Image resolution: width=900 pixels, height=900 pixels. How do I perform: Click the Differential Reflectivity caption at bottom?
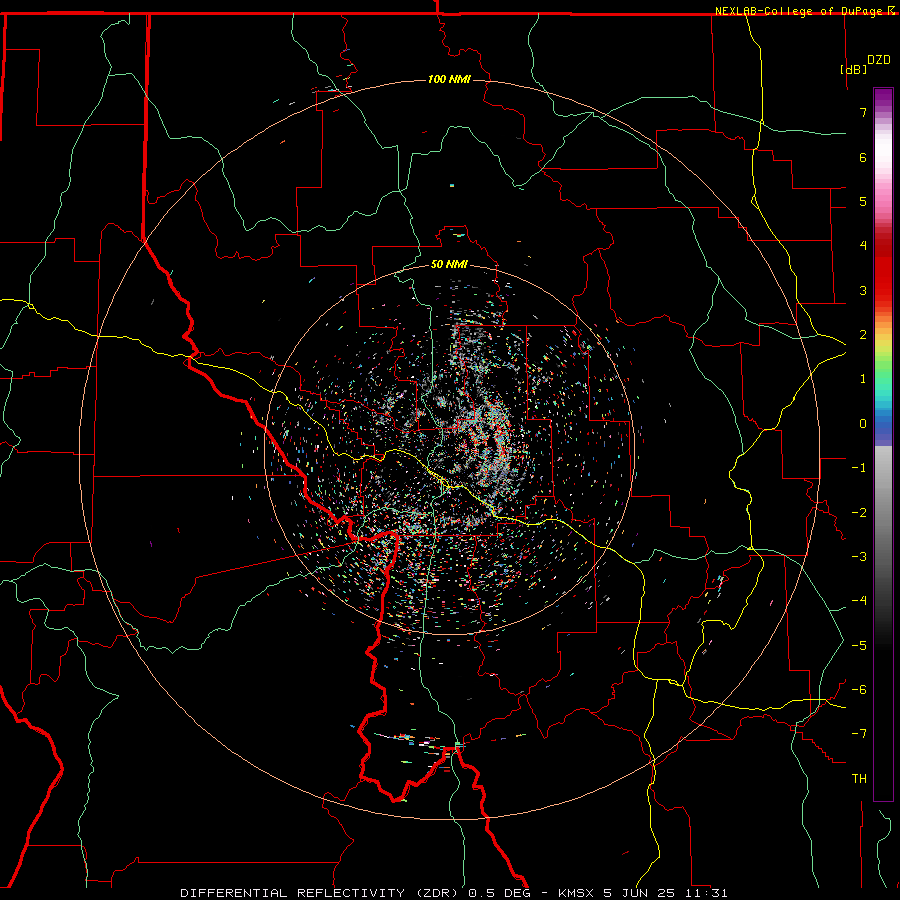[454, 893]
